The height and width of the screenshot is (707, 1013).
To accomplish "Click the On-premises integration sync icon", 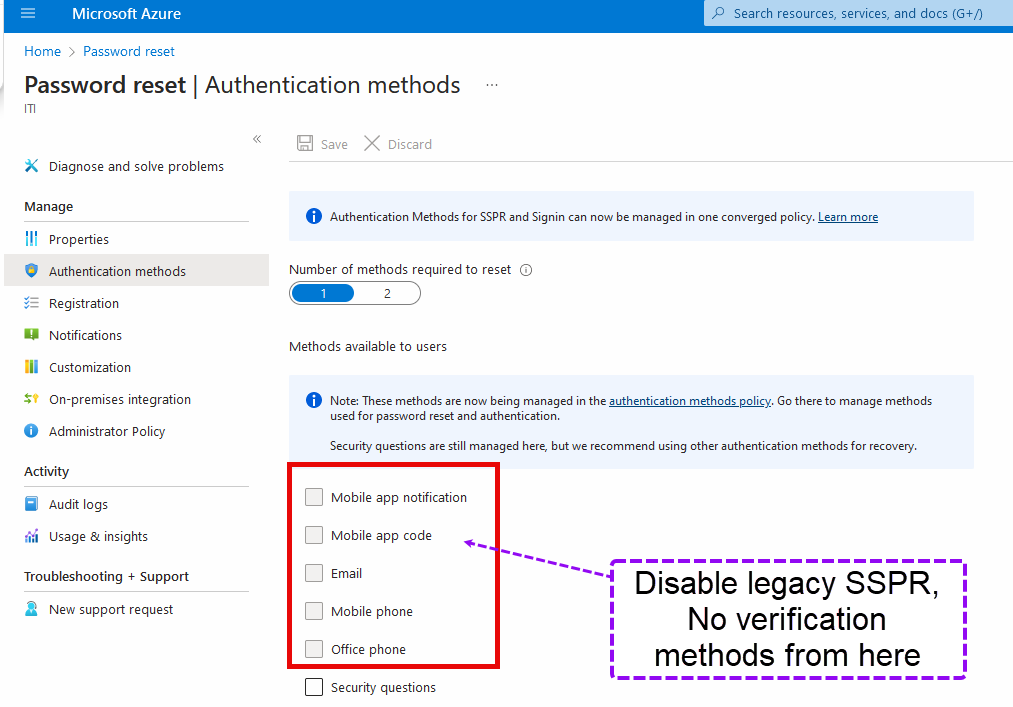I will pyautogui.click(x=31, y=399).
